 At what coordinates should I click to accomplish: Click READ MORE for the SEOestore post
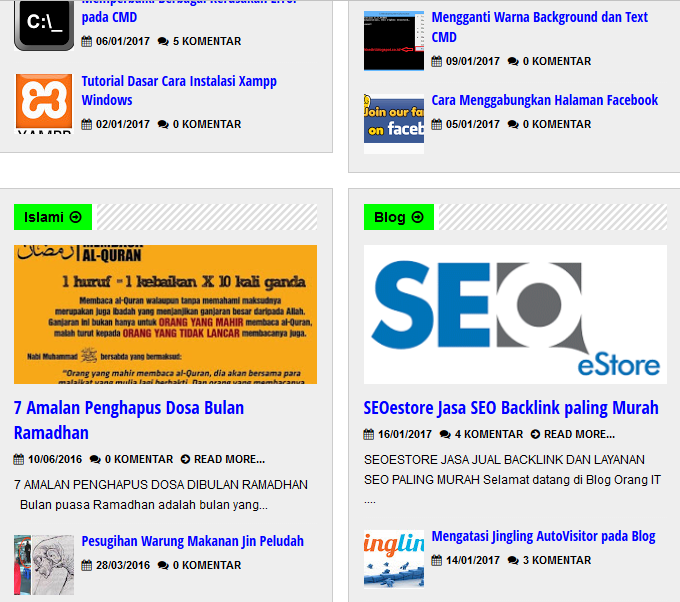point(579,434)
